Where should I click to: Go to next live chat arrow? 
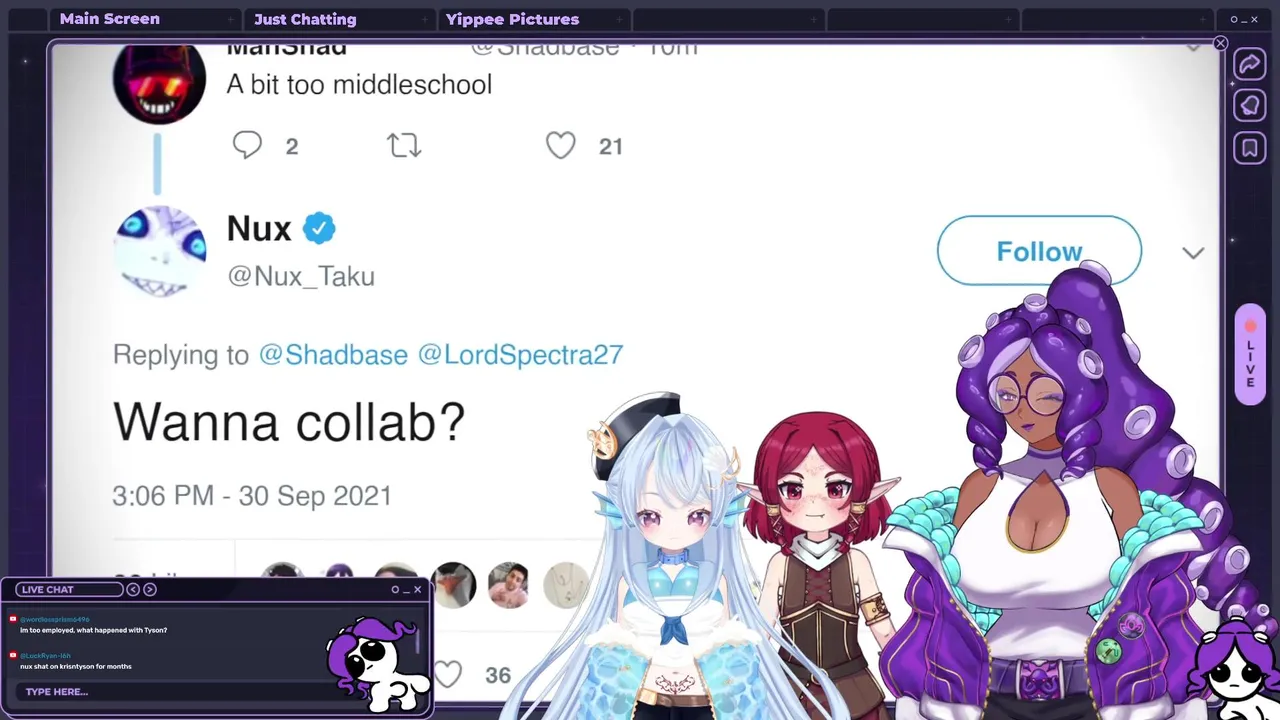150,589
